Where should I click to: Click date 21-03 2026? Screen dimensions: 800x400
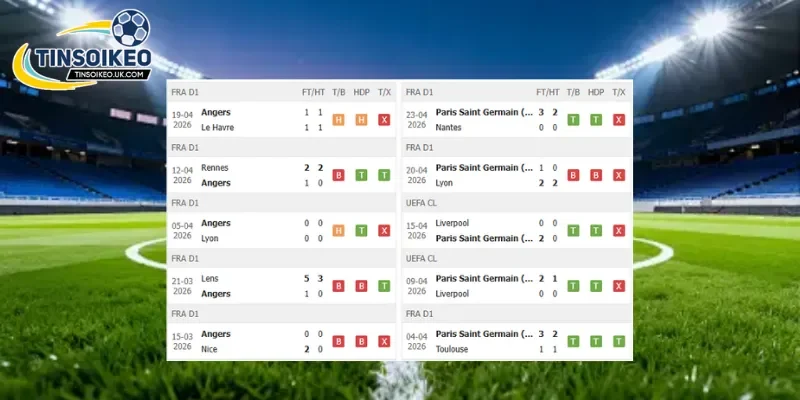pos(182,286)
